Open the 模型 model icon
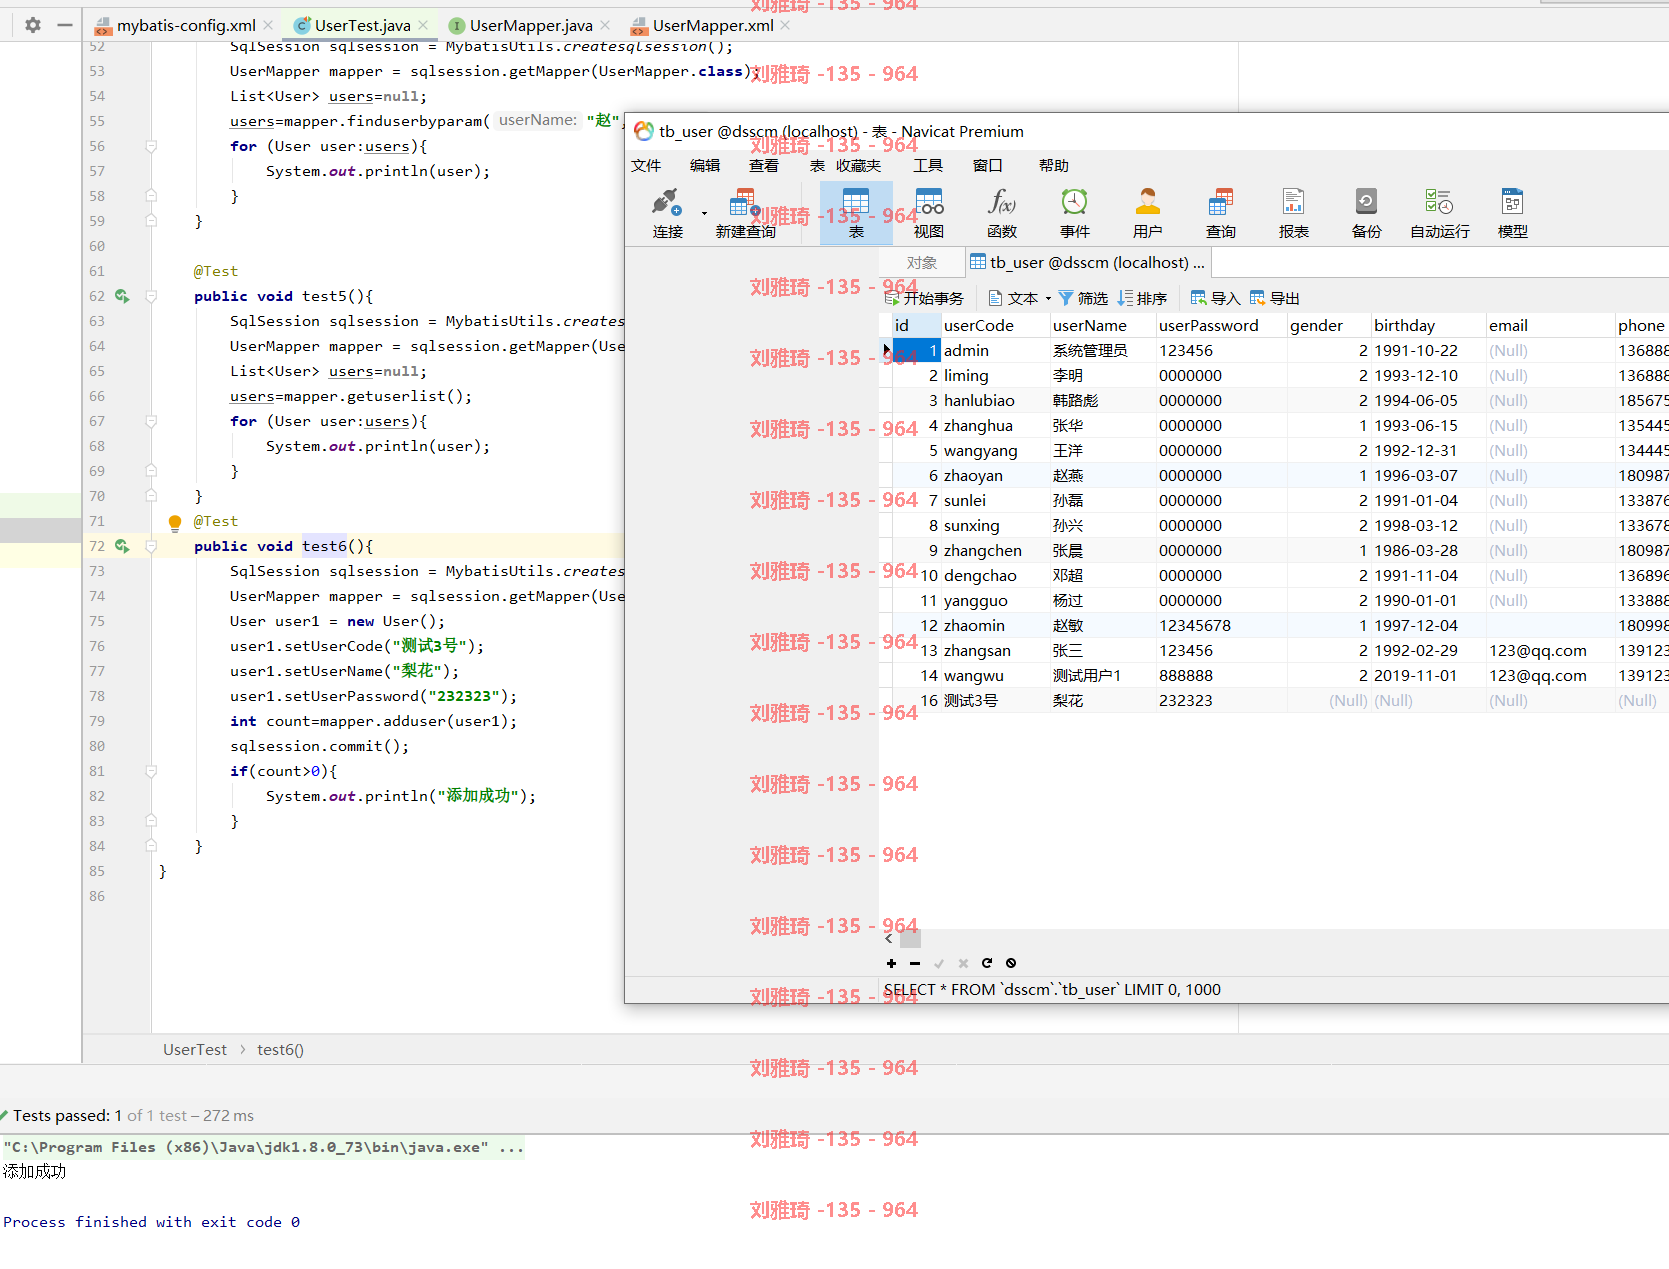Image resolution: width=1669 pixels, height=1269 pixels. [x=1513, y=213]
